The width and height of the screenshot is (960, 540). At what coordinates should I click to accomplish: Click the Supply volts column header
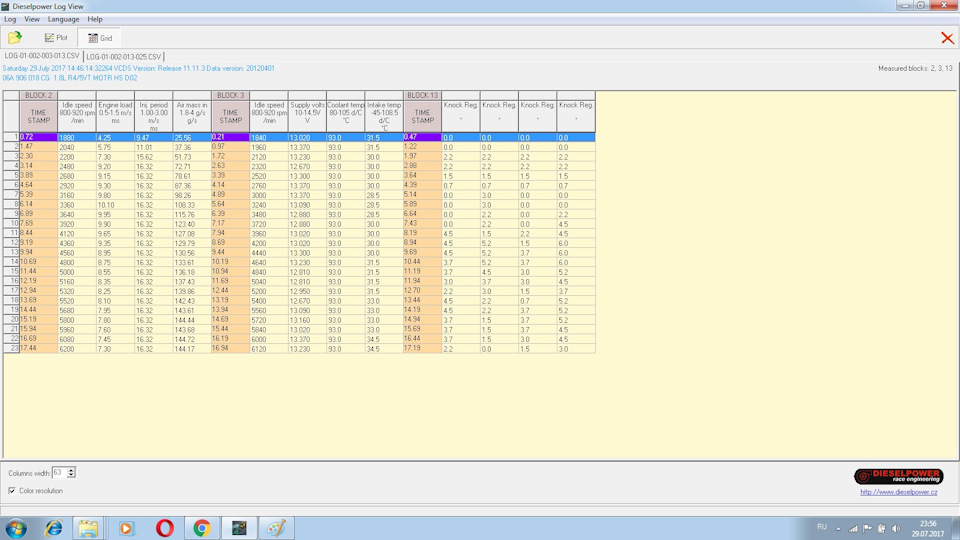click(307, 116)
